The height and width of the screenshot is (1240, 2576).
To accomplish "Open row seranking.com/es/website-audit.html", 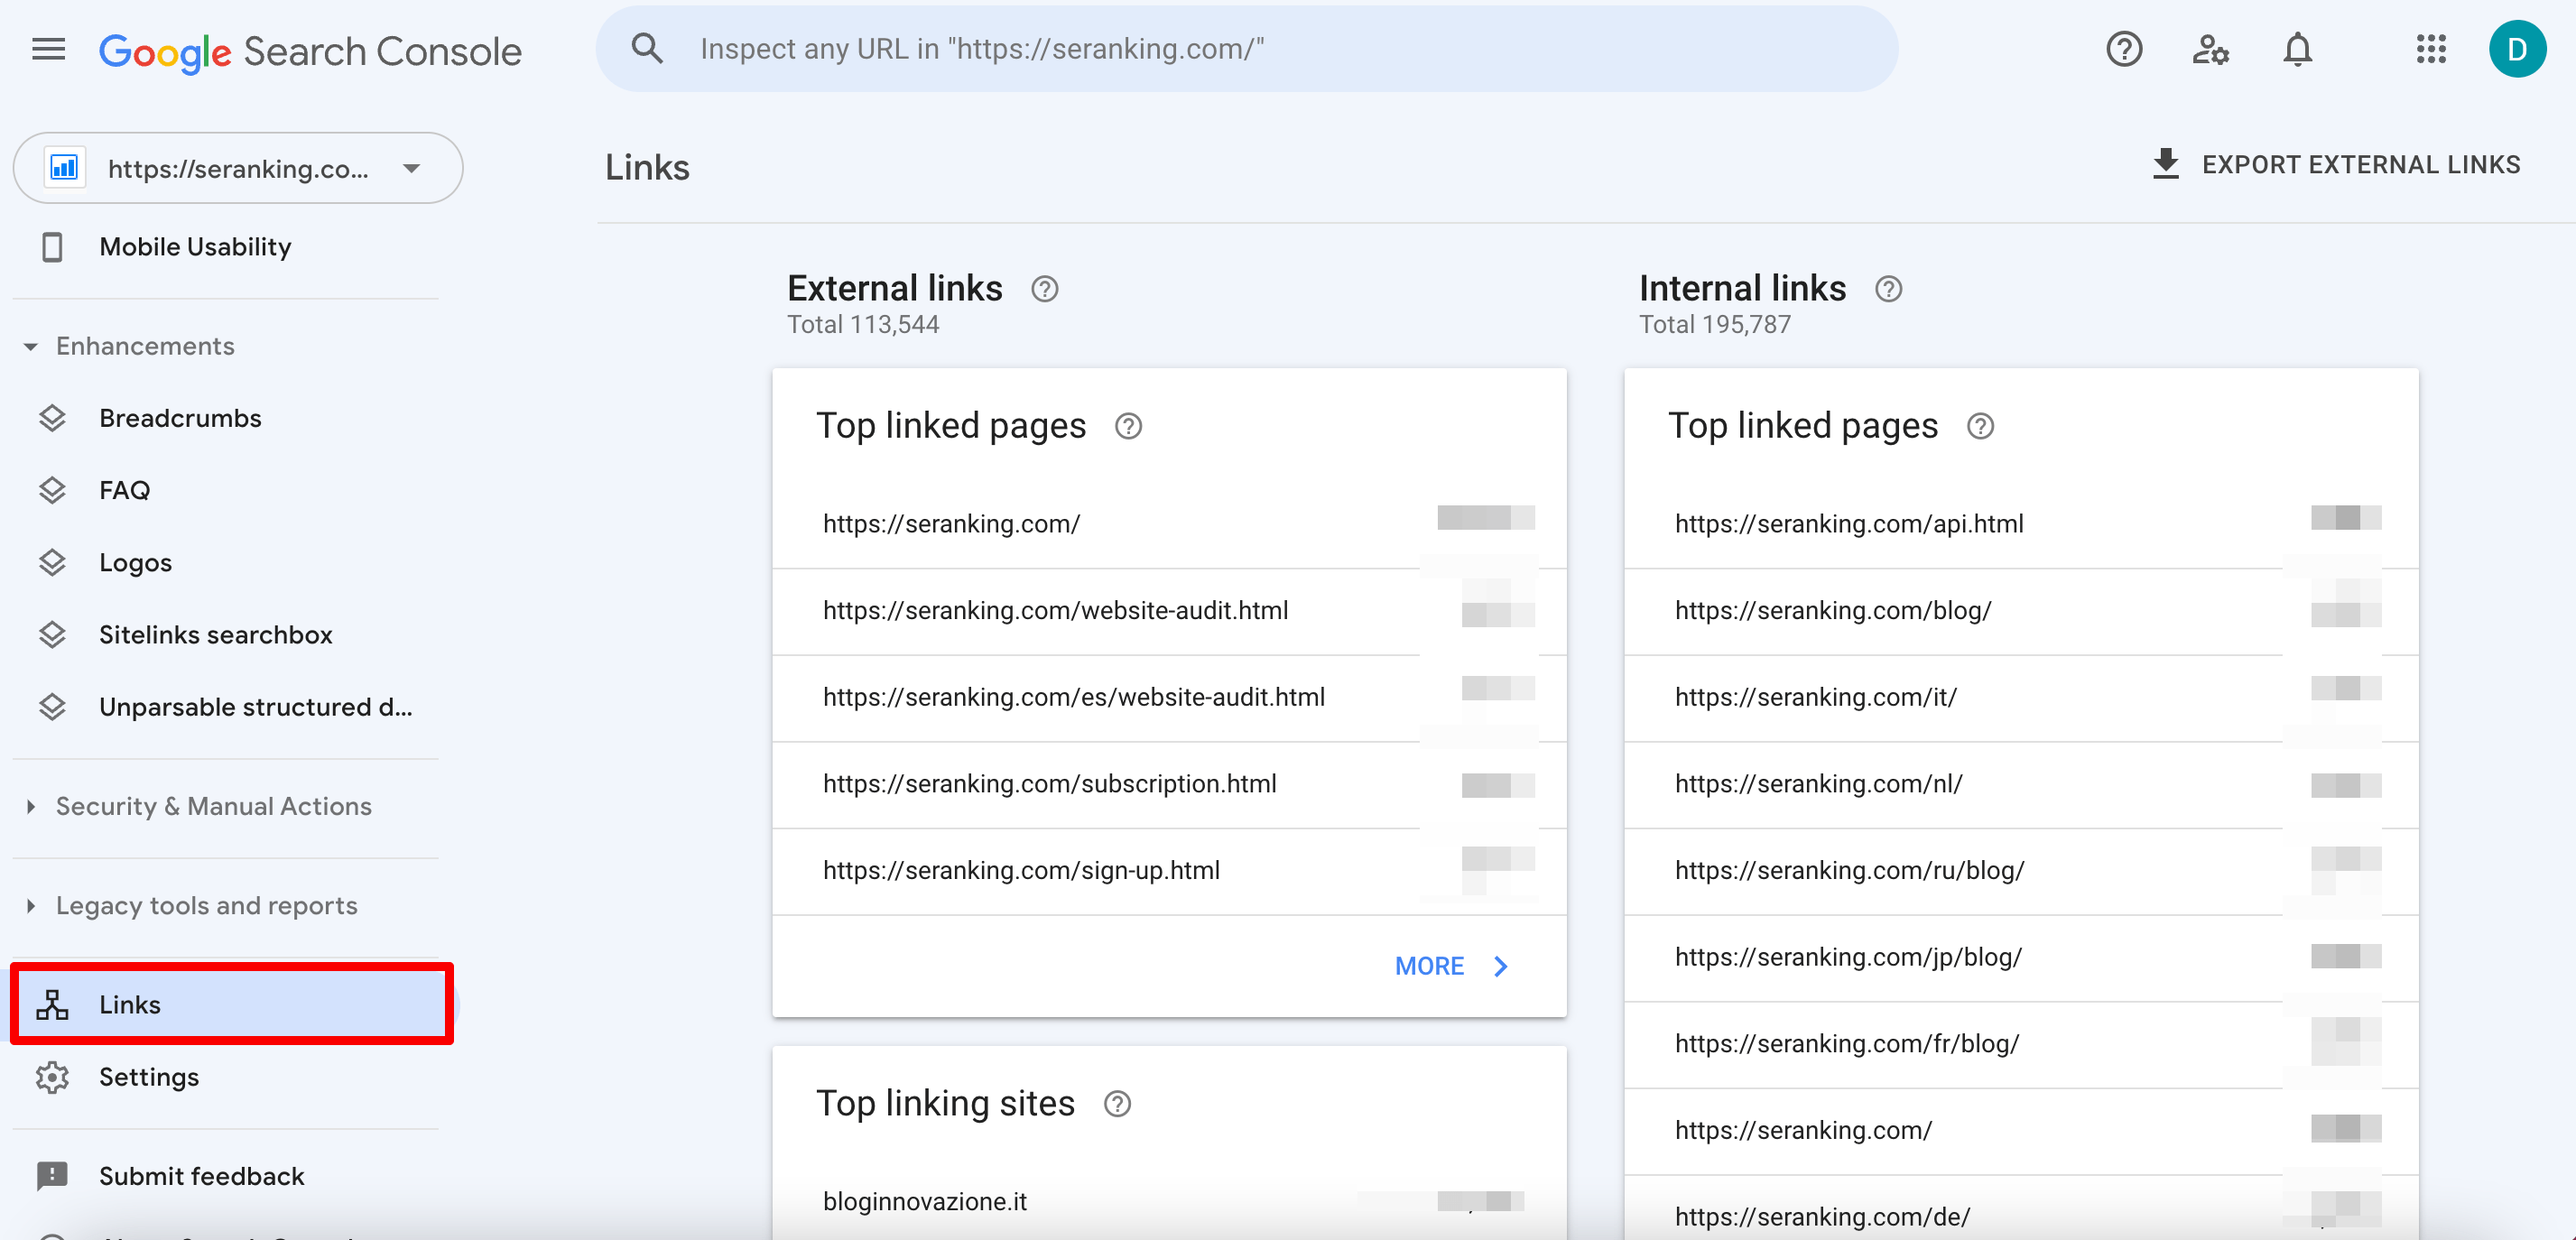I will pos(1169,698).
